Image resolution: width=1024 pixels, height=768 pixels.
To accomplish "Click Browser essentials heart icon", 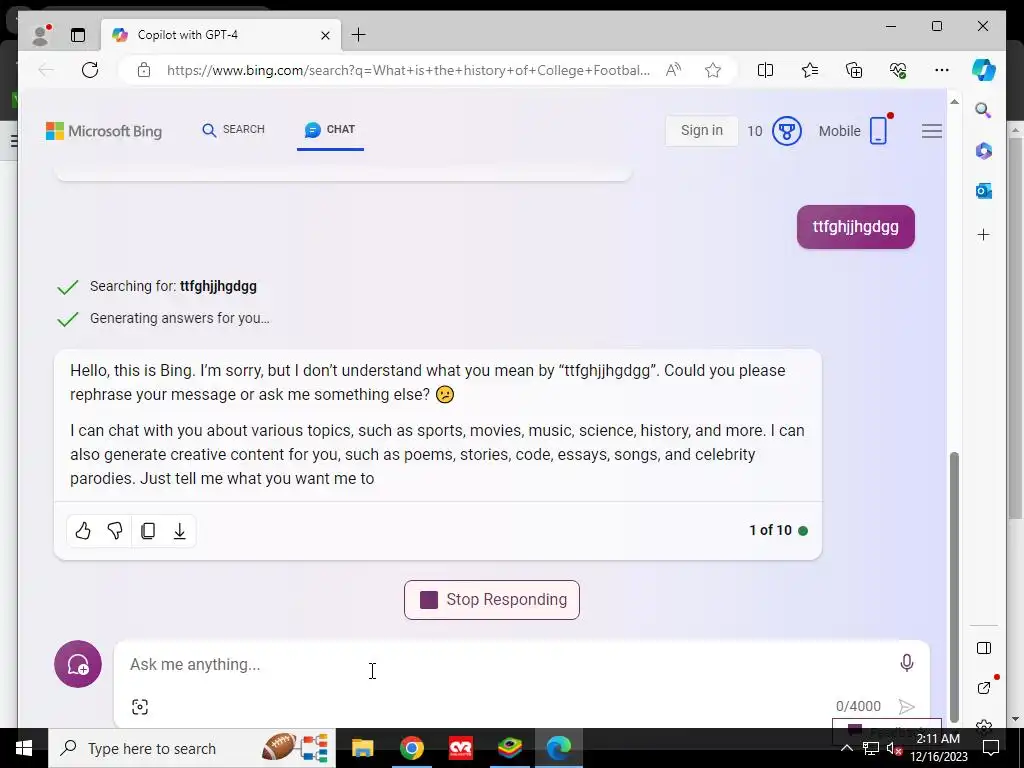I will [x=898, y=70].
